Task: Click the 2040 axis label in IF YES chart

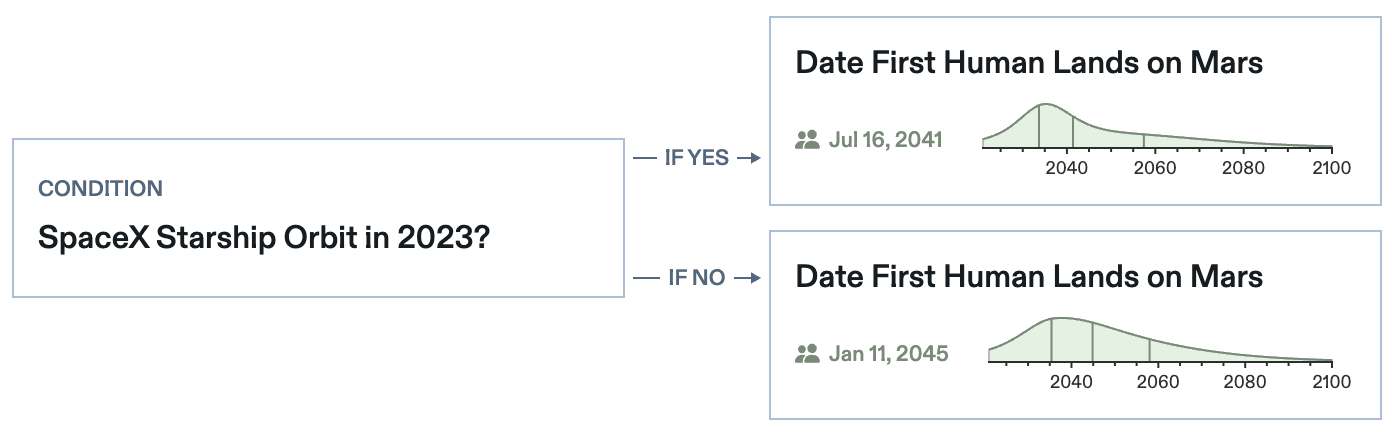Action: coord(1066,168)
